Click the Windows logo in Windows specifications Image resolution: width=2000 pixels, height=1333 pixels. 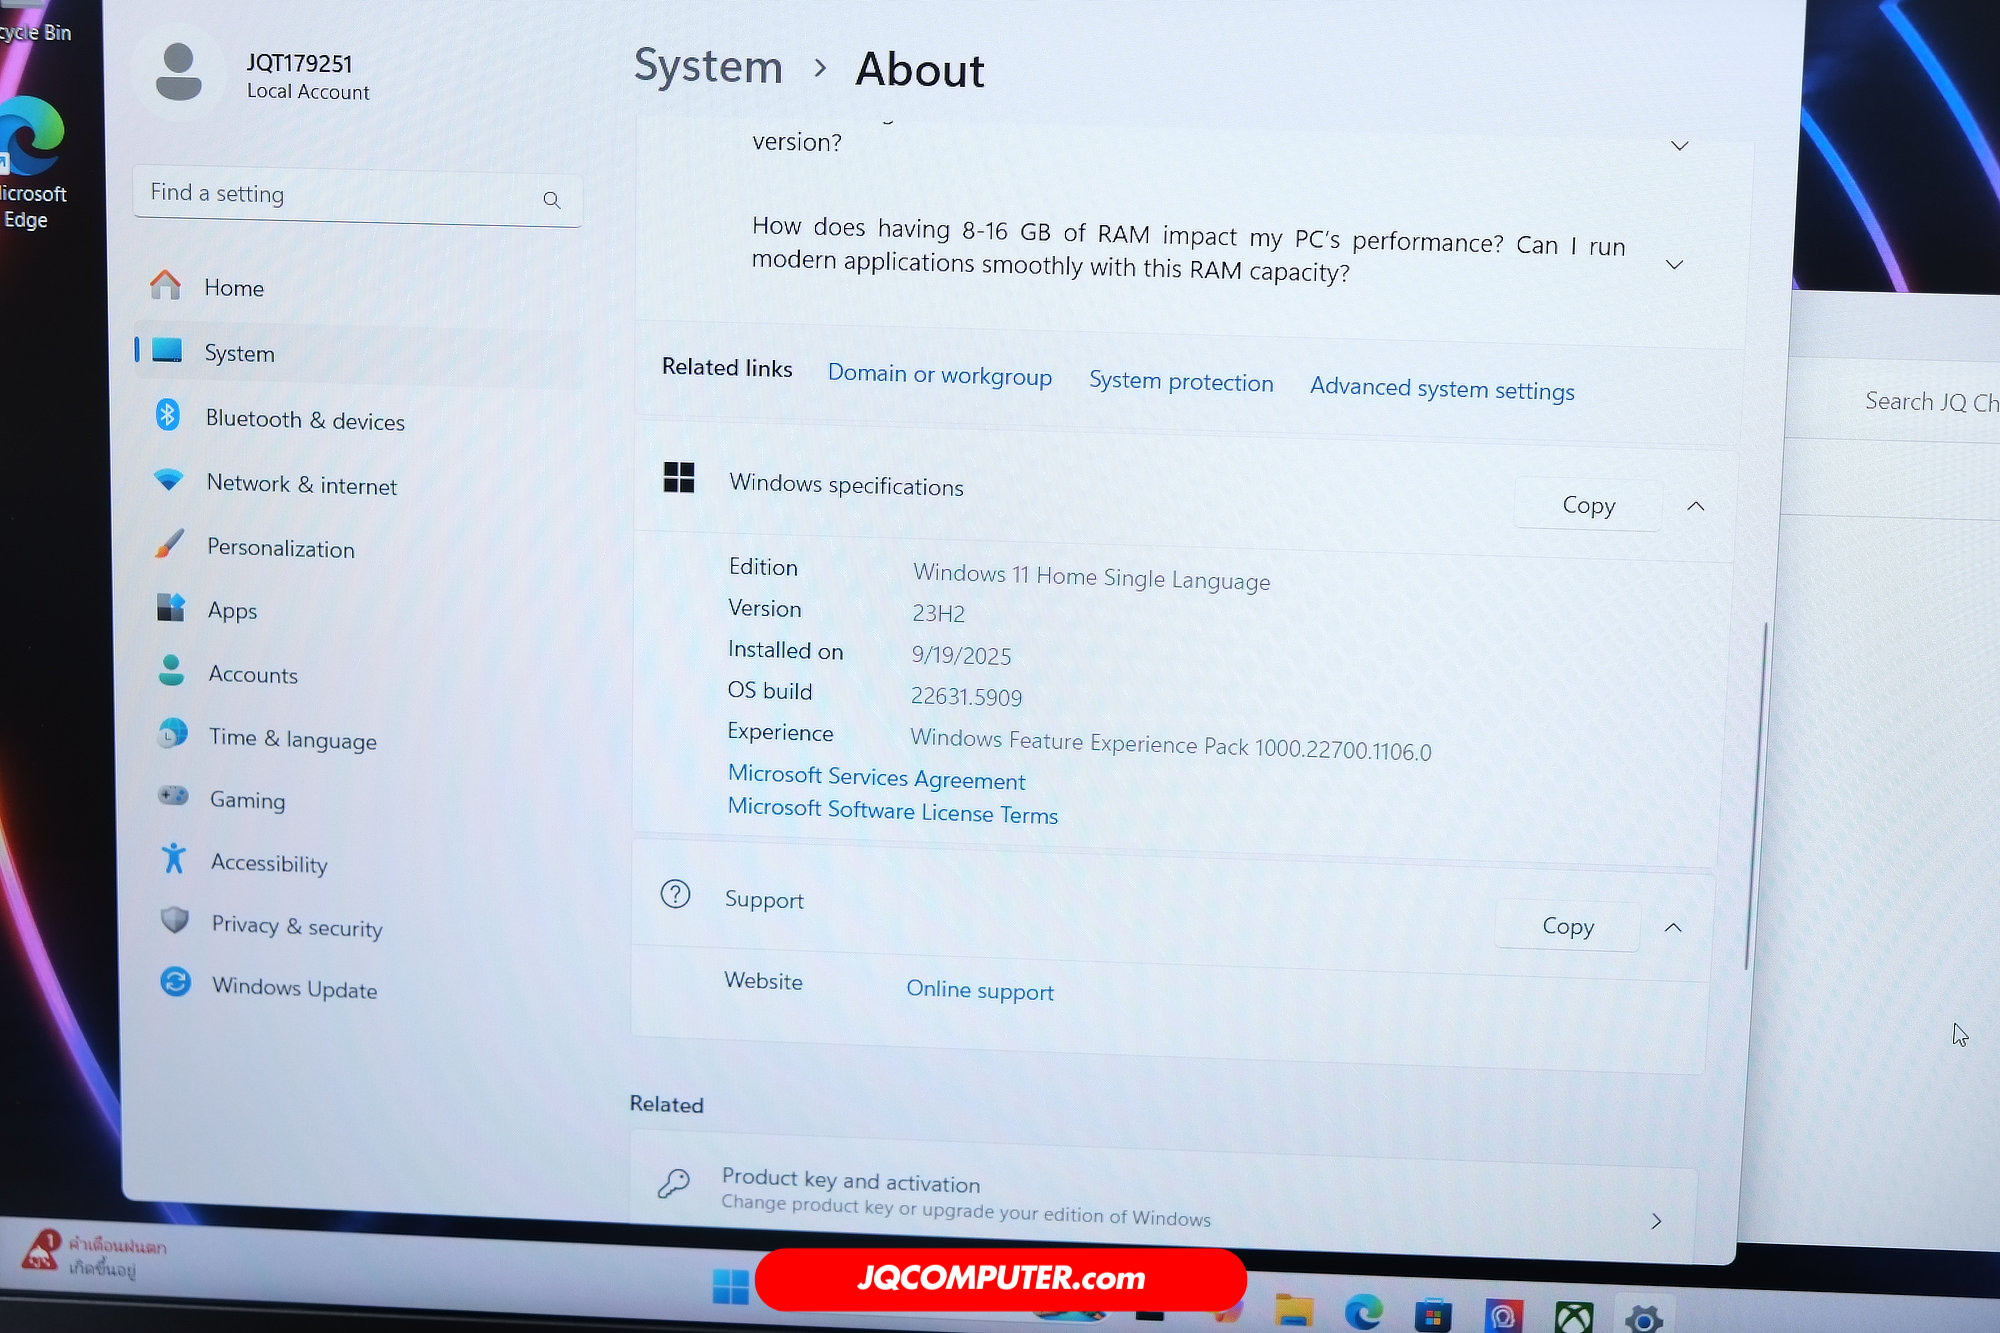pyautogui.click(x=679, y=477)
